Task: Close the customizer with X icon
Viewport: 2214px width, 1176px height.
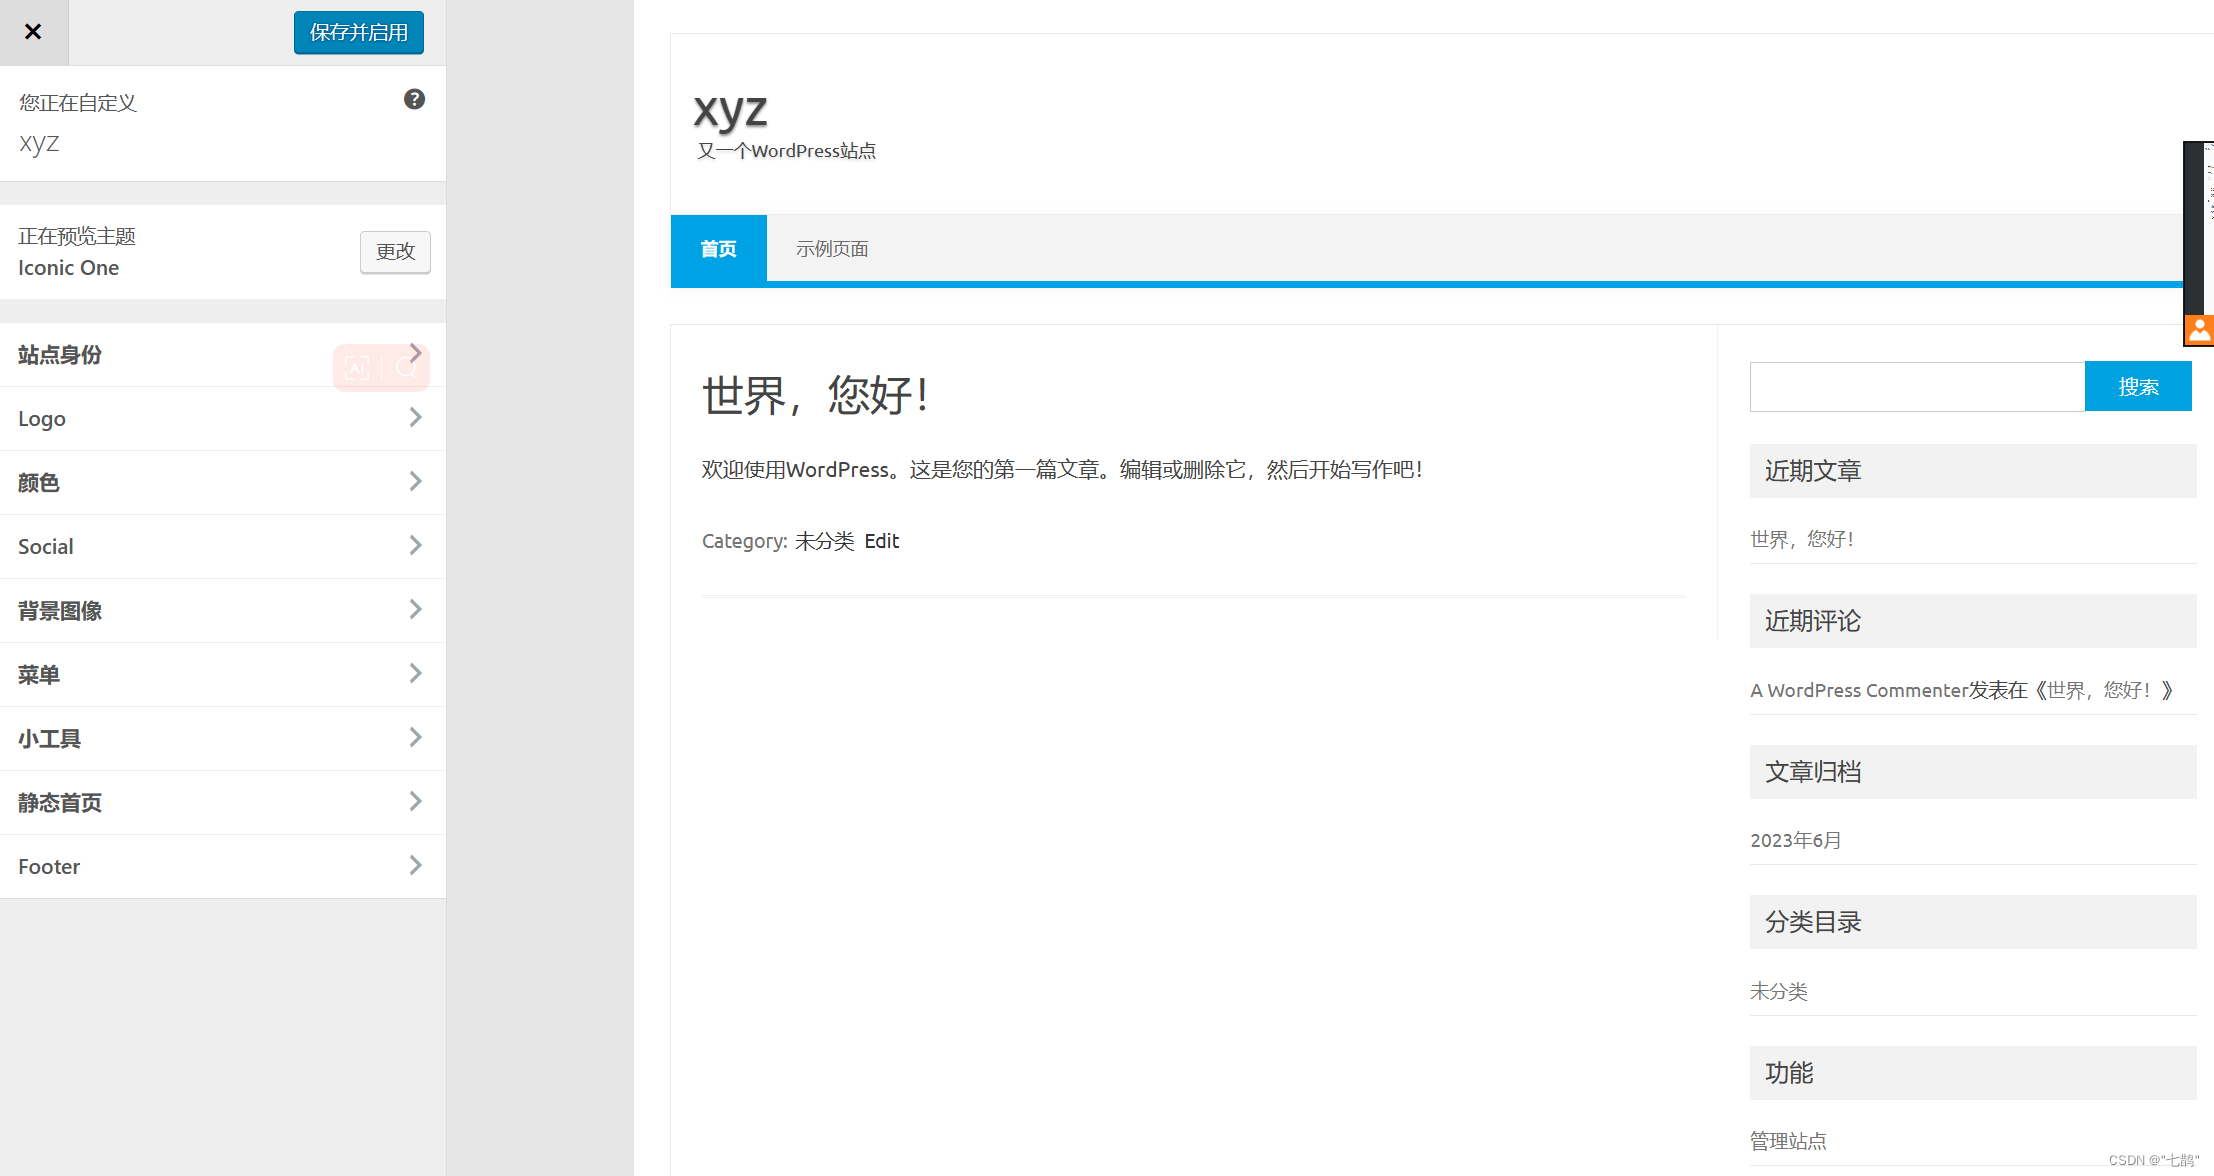Action: point(33,32)
